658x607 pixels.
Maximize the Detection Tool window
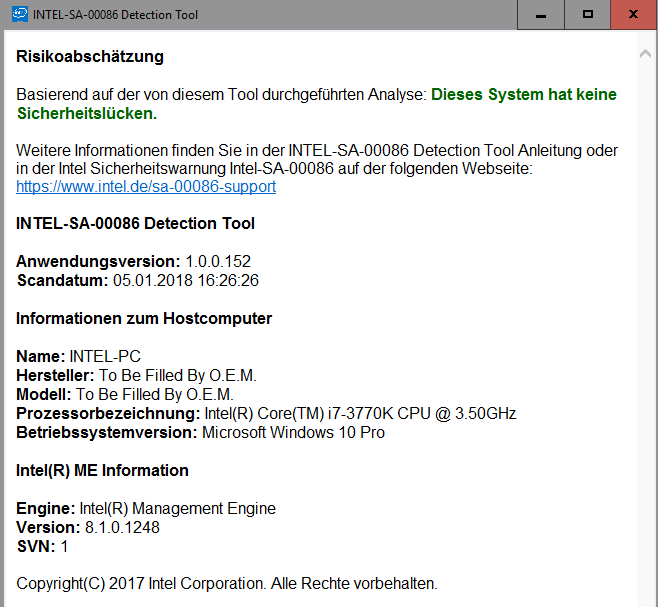pyautogui.click(x=588, y=15)
